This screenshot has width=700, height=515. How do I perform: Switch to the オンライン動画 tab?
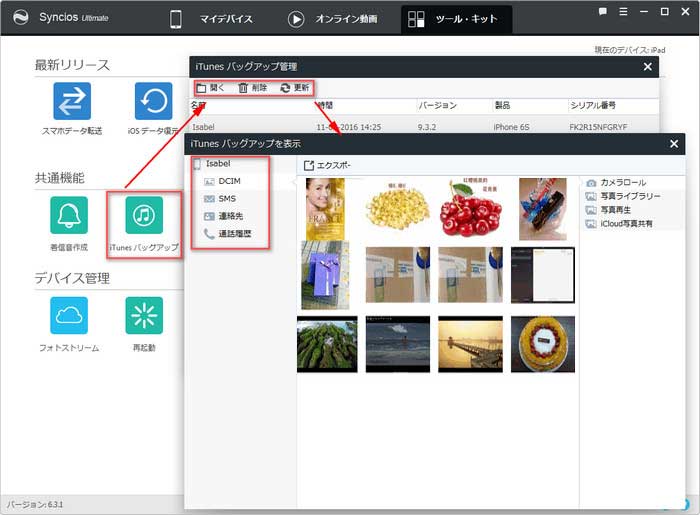click(x=333, y=19)
